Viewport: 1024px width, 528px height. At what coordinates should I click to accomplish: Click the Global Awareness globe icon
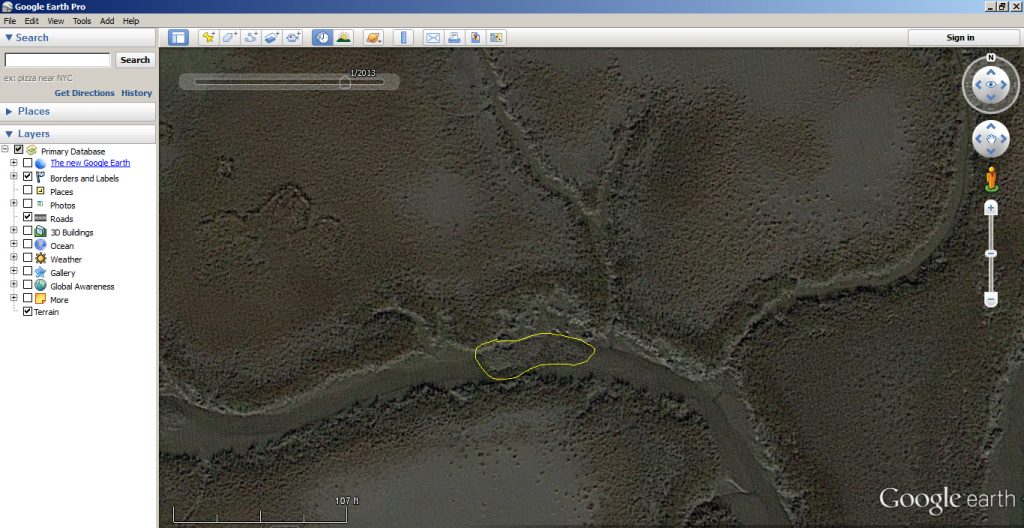40,286
